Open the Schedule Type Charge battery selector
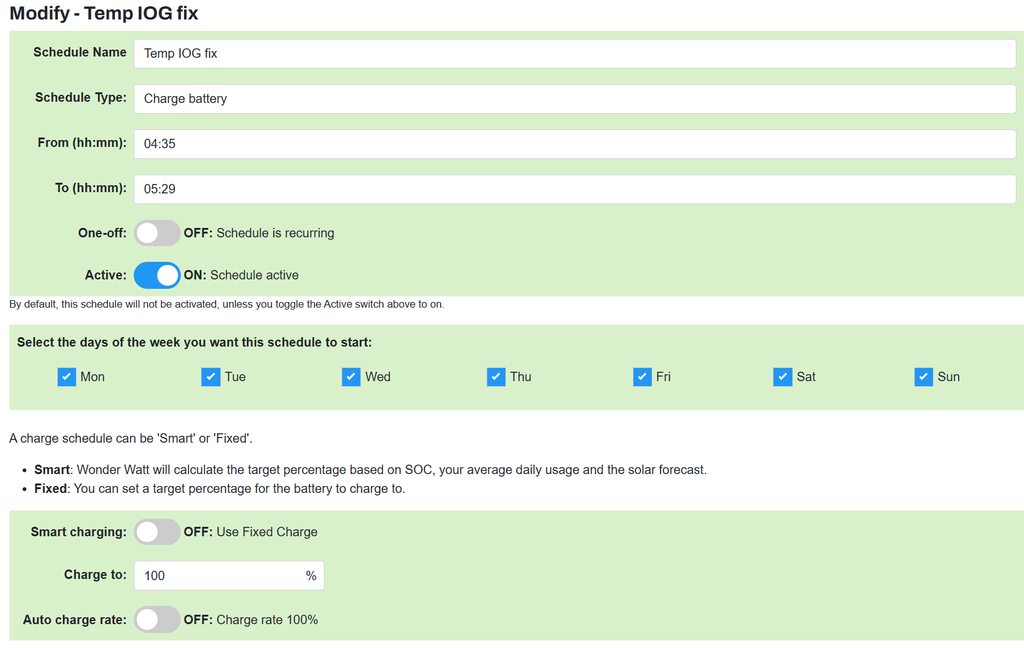The height and width of the screenshot is (648, 1024). click(x=574, y=99)
